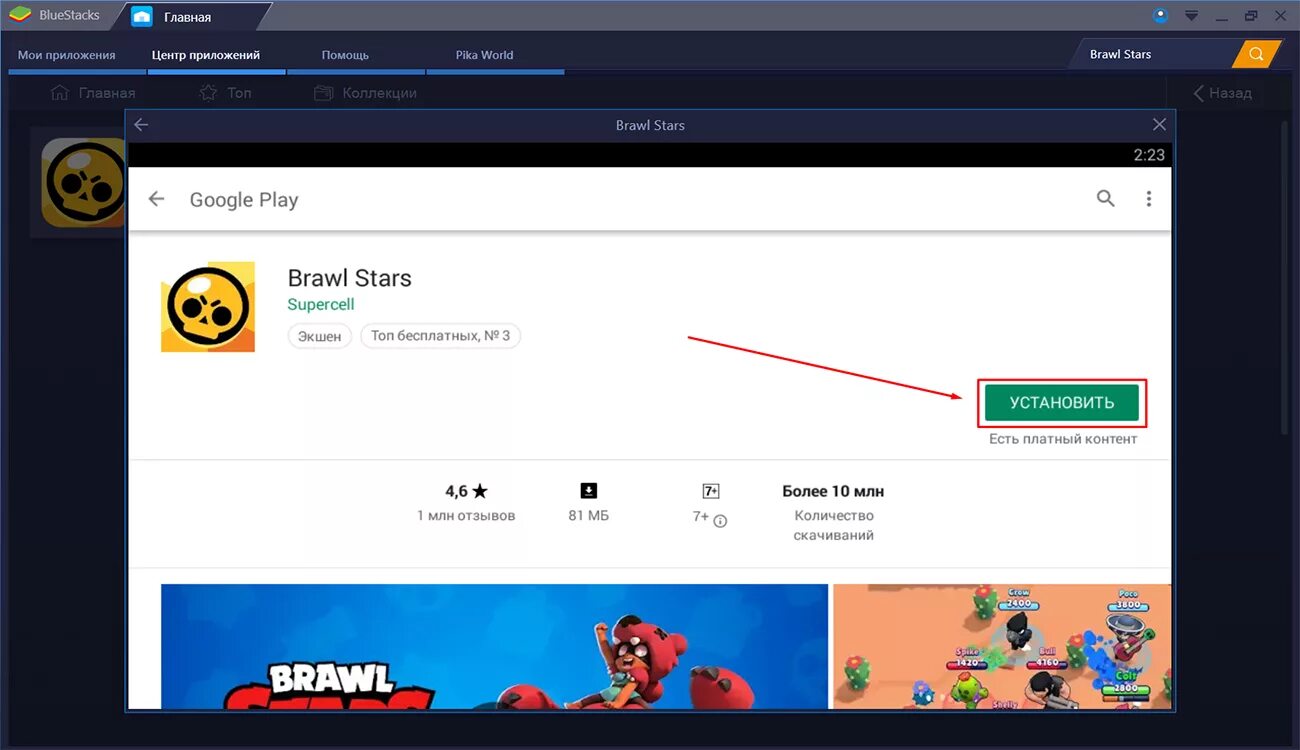Click the 1 млн отзывов text
The width and height of the screenshot is (1300, 750).
tap(466, 516)
